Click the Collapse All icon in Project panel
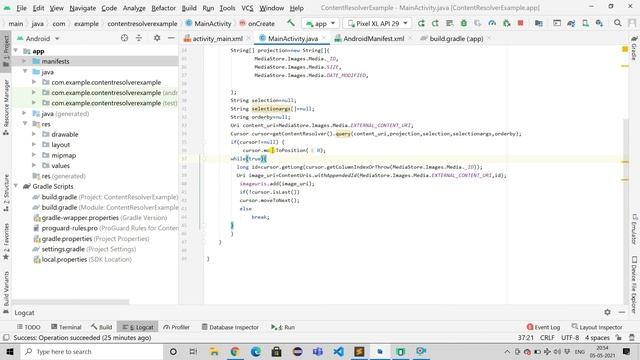The height and width of the screenshot is (360, 640). point(139,38)
